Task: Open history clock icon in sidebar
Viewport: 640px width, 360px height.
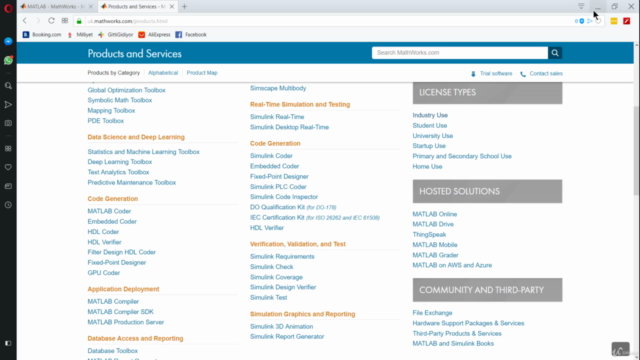Action: 8,205
